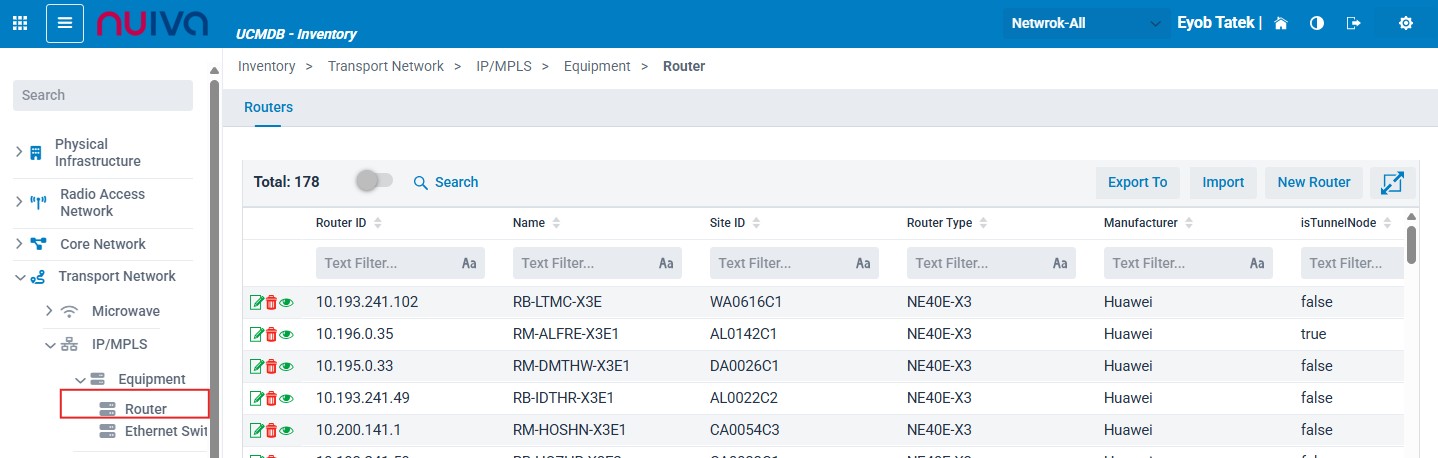
Task: Click the New Router button
Action: click(1313, 182)
